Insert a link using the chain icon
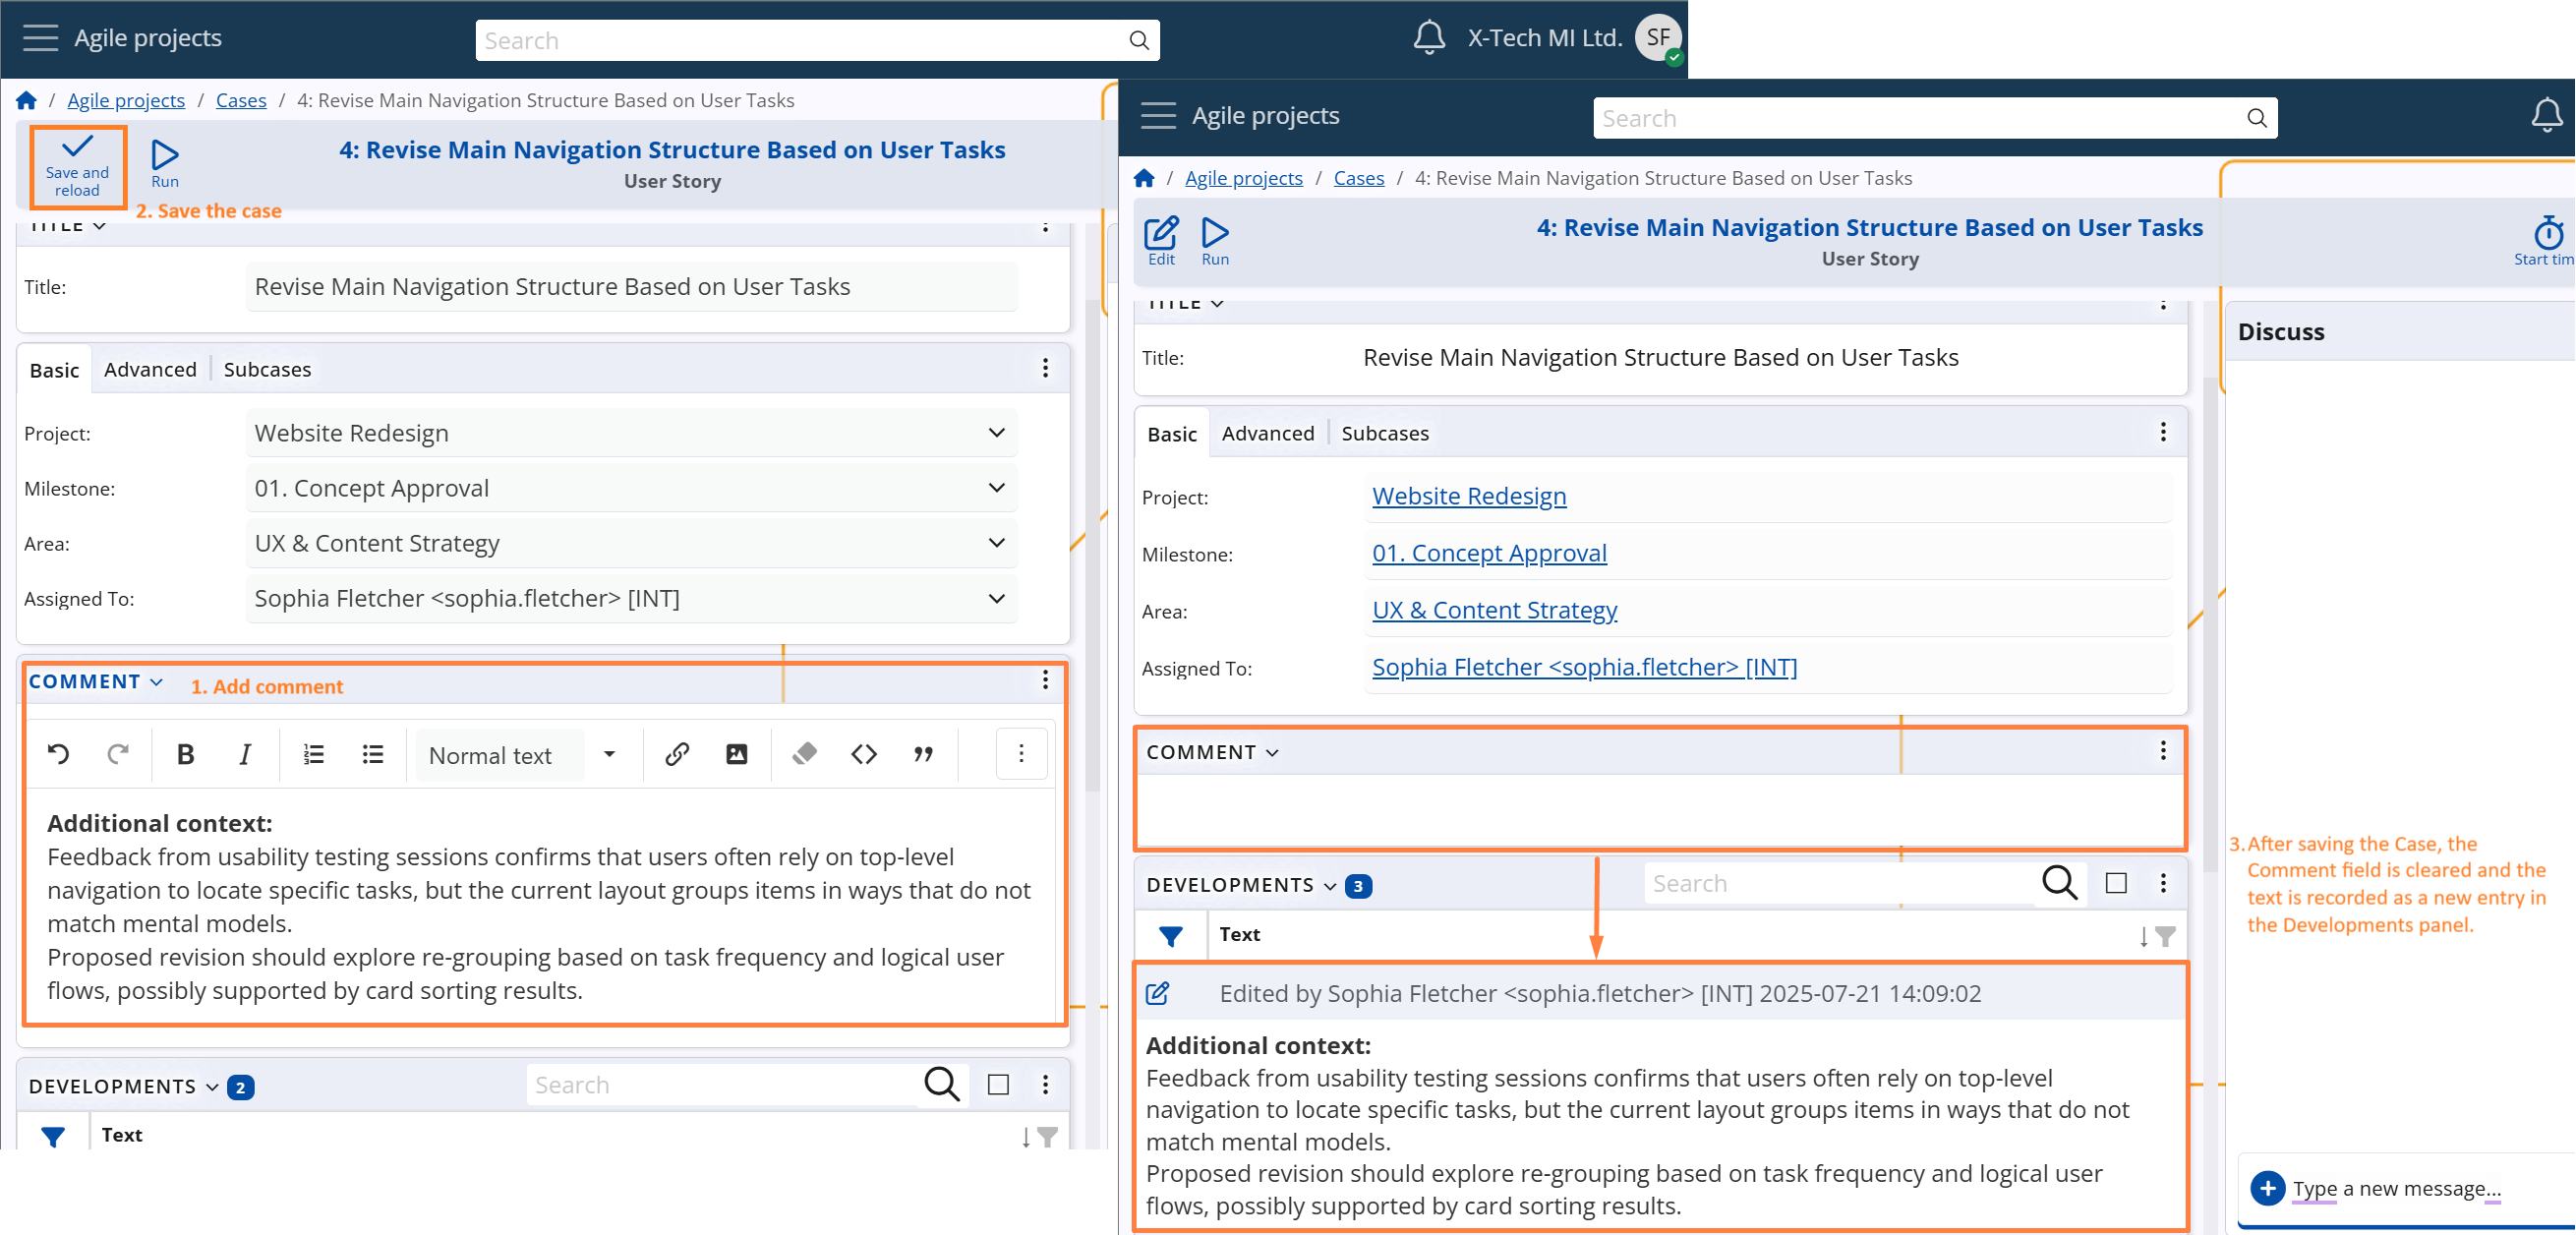 (677, 754)
